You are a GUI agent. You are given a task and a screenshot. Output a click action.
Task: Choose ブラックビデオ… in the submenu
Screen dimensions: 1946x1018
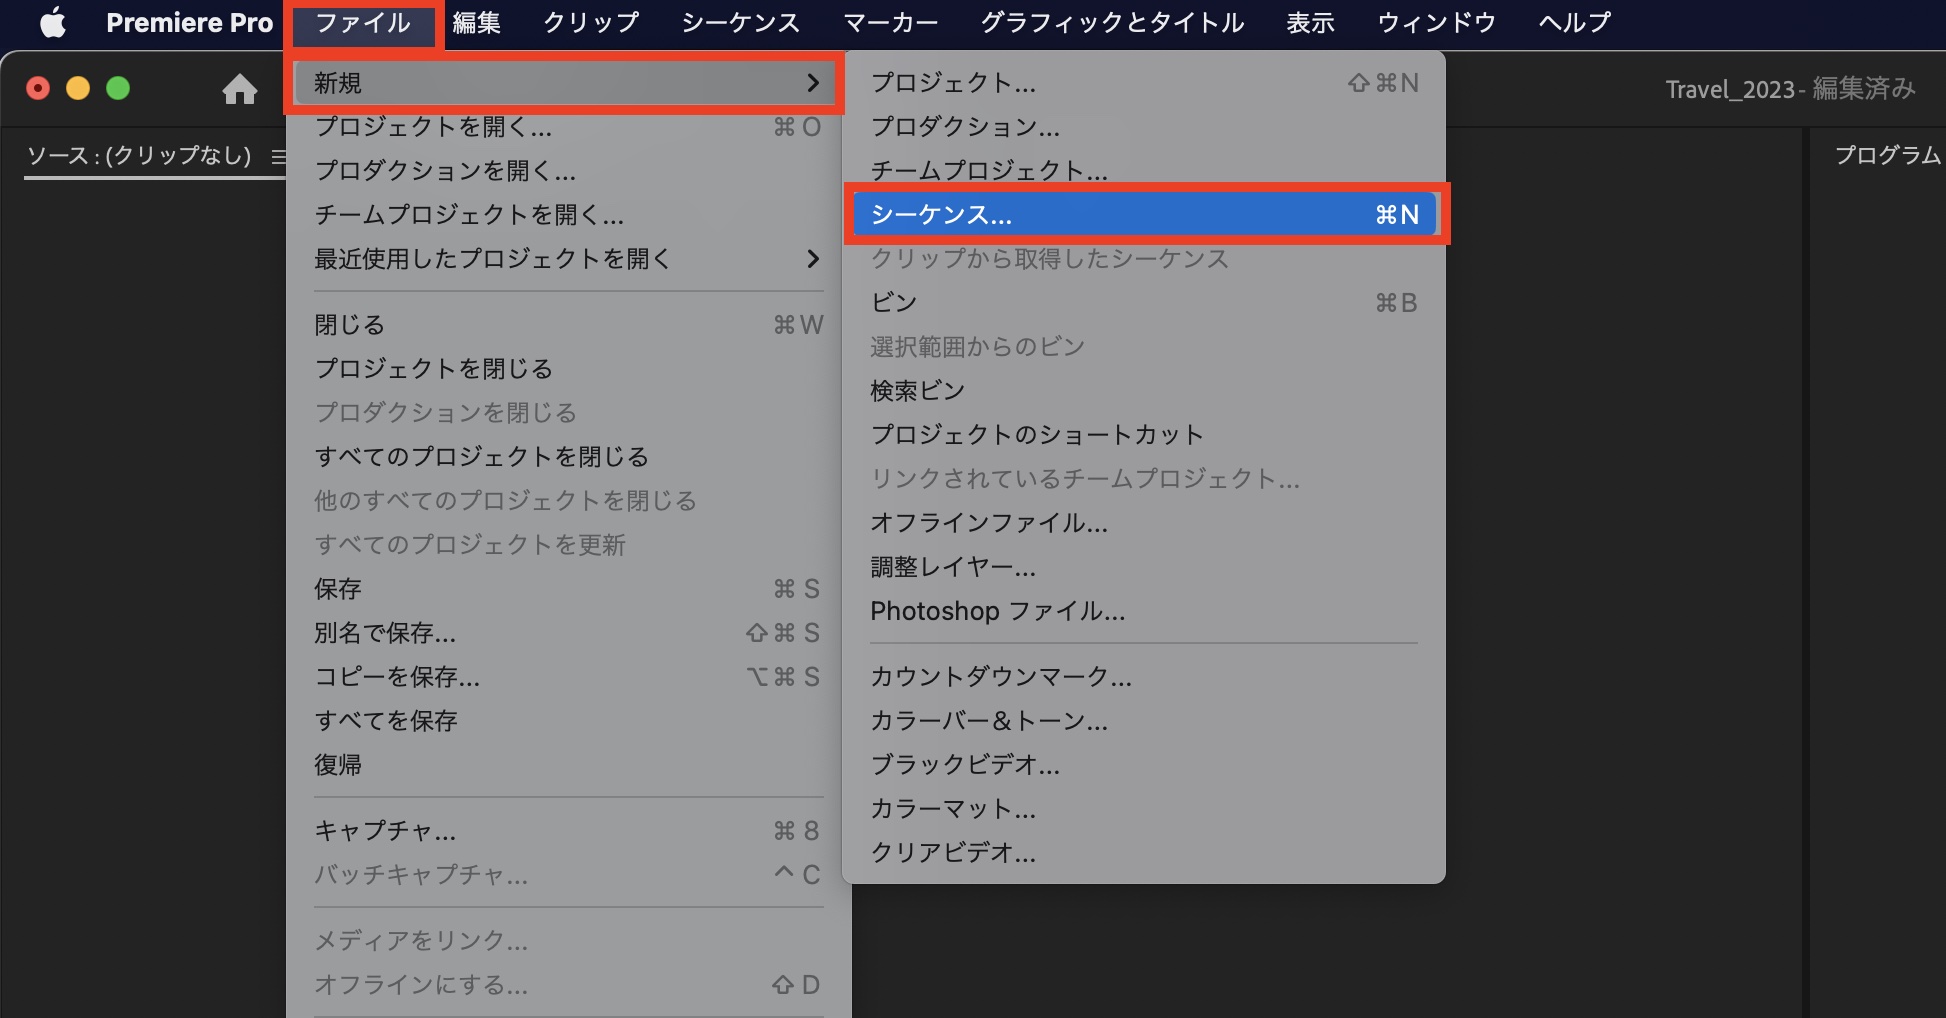[1144, 765]
